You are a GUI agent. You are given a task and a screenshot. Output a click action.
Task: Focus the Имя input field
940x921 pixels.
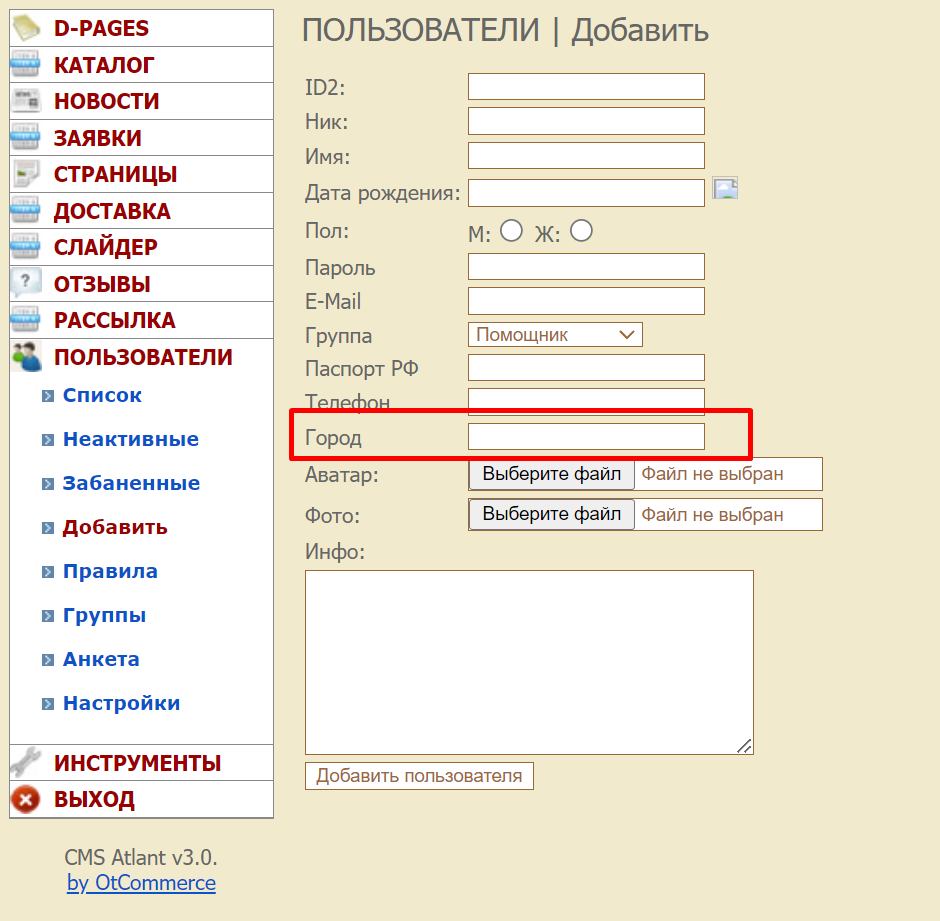pos(586,156)
